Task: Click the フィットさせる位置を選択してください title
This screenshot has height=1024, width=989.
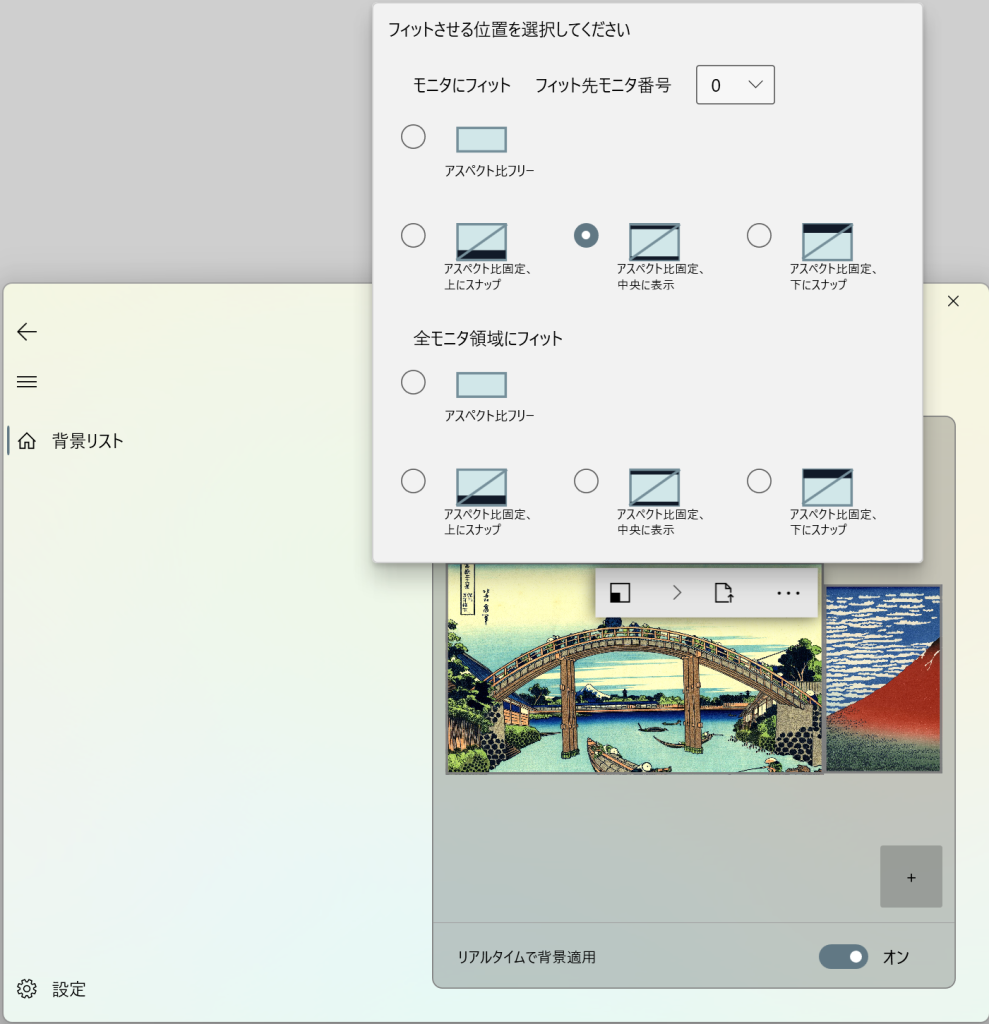Action: tap(509, 29)
